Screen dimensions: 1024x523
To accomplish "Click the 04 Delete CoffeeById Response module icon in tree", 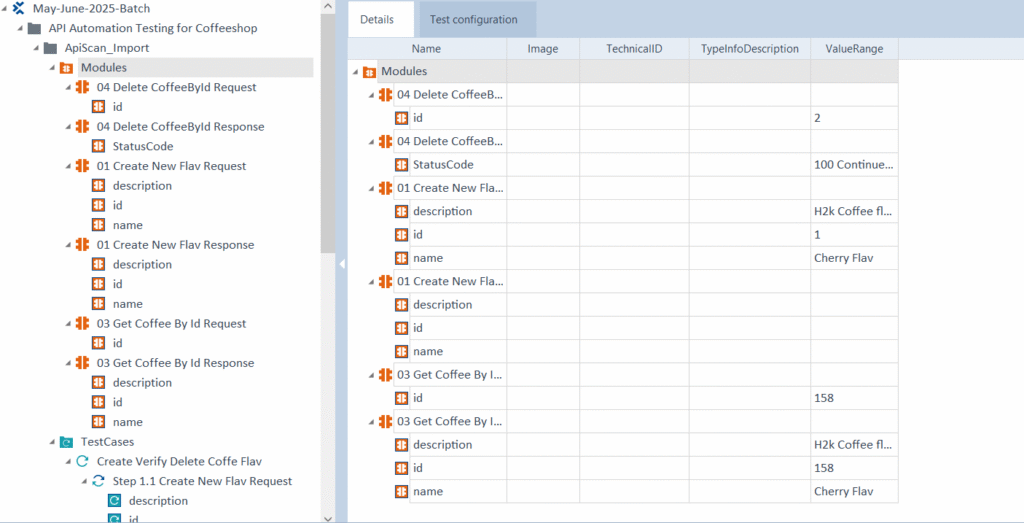I will (x=82, y=127).
